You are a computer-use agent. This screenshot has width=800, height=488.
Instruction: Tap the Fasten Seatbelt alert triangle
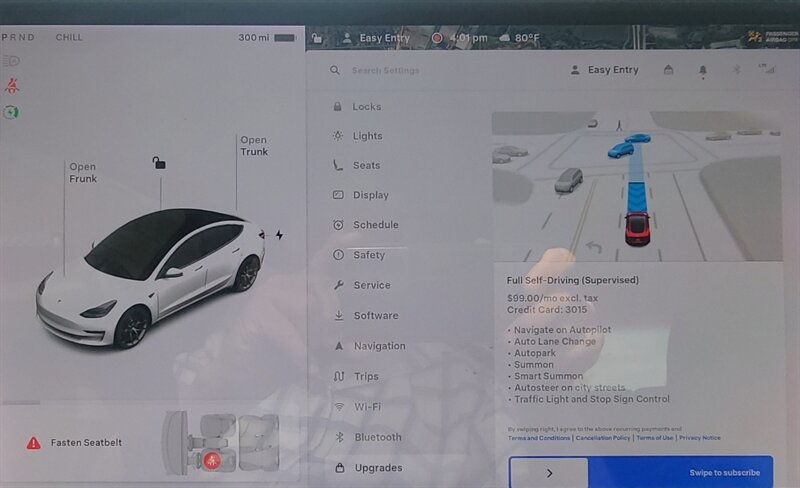click(34, 443)
